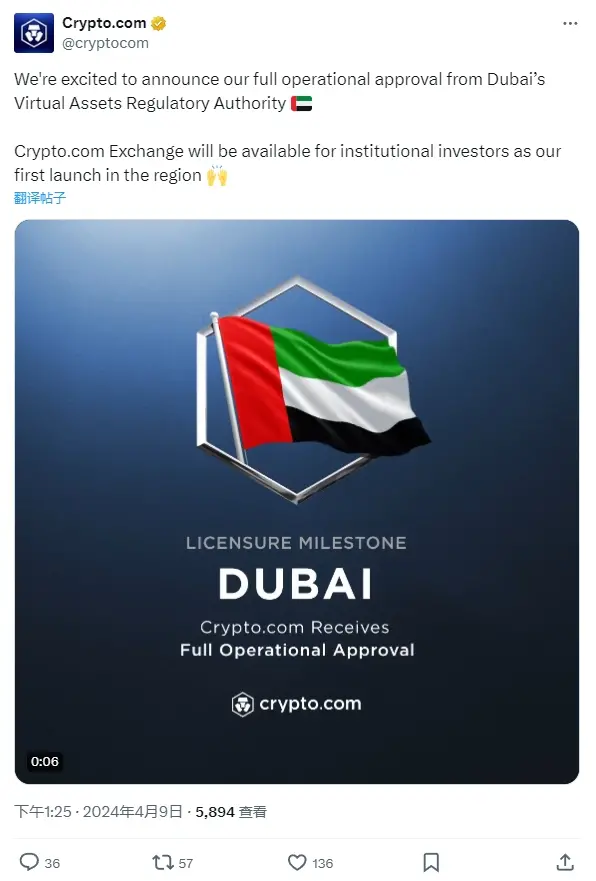
Task: Click the gold verified badge next to Crypto.com
Action: pos(159,20)
